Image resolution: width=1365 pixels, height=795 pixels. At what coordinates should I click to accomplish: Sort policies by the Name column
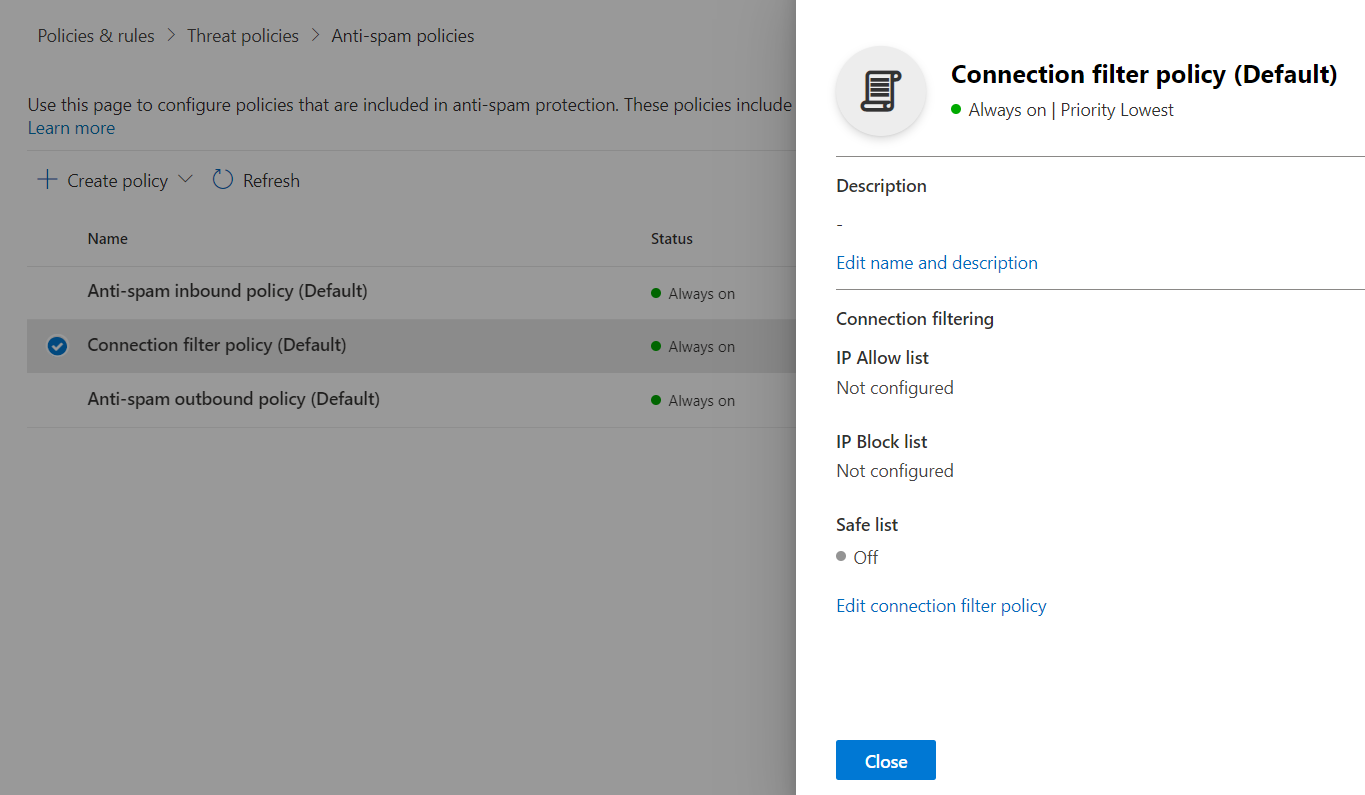pos(107,238)
